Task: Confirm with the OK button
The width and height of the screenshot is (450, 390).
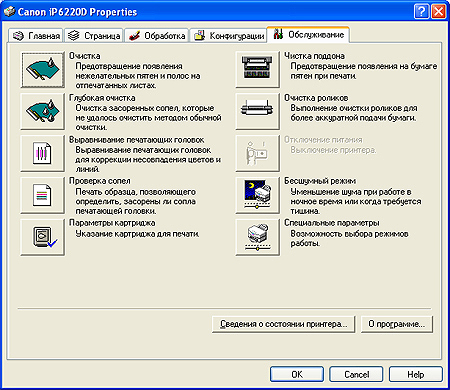Action: (297, 374)
